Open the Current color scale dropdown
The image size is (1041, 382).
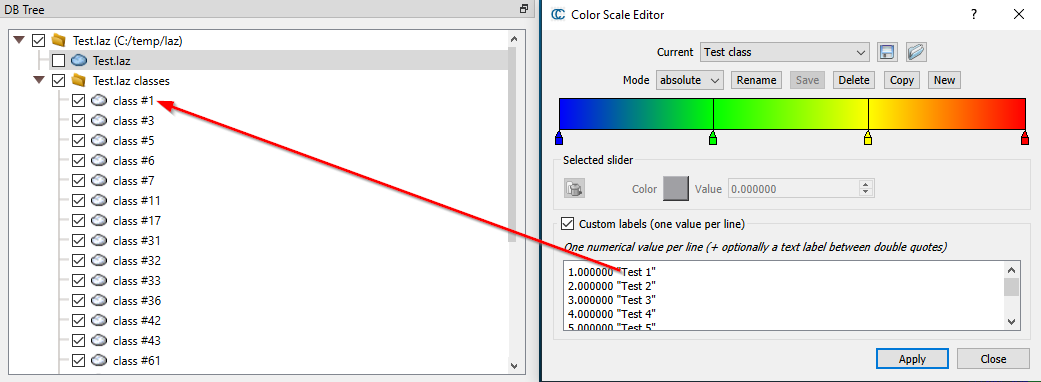[x=785, y=52]
